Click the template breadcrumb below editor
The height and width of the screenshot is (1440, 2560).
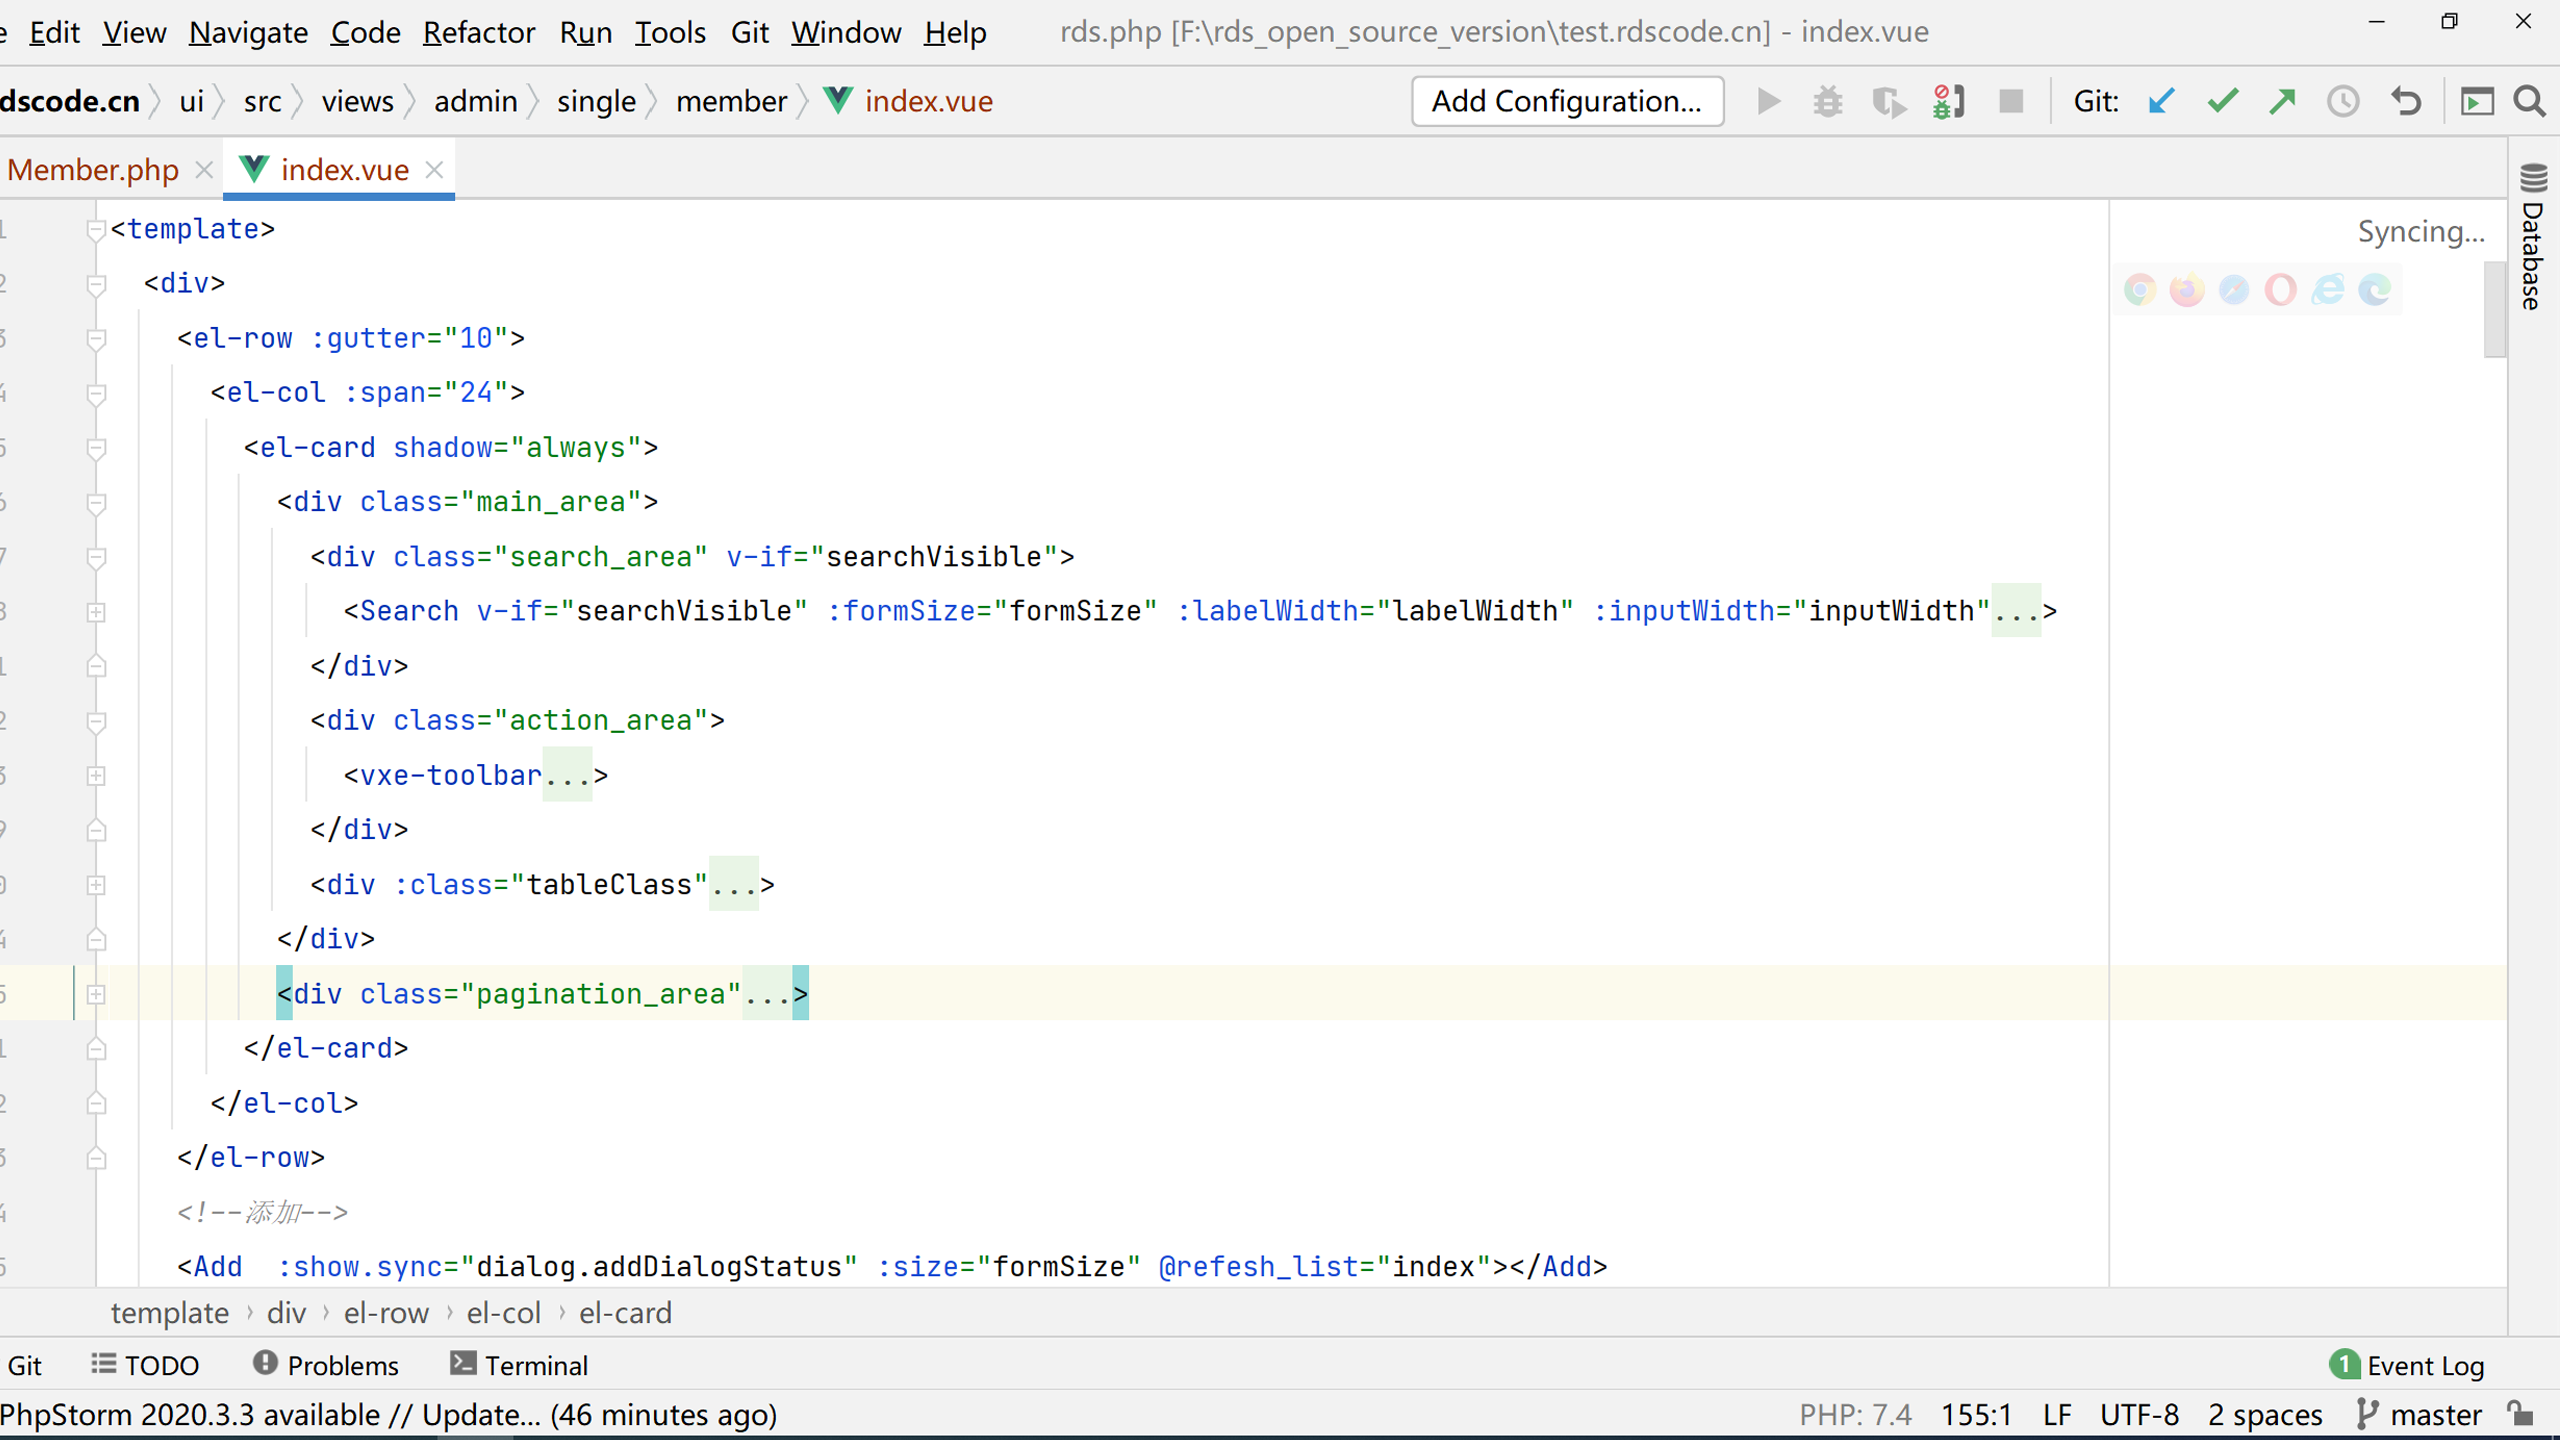coord(170,1312)
